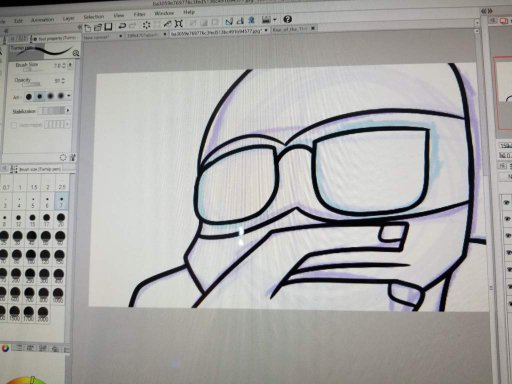Click the Scale/Rotate transform icon
The height and width of the screenshot is (384, 512).
pyautogui.click(x=179, y=24)
